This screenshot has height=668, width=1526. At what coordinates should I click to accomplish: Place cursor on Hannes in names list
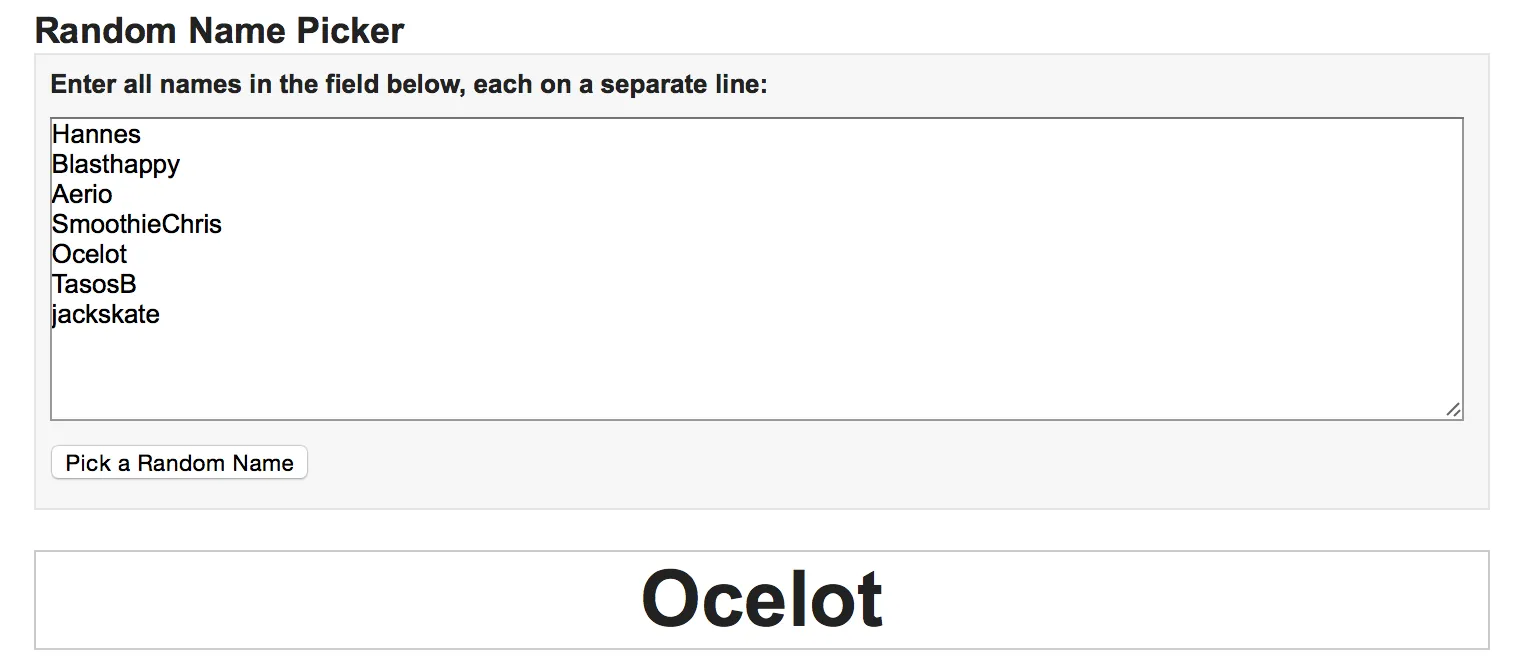pos(96,134)
